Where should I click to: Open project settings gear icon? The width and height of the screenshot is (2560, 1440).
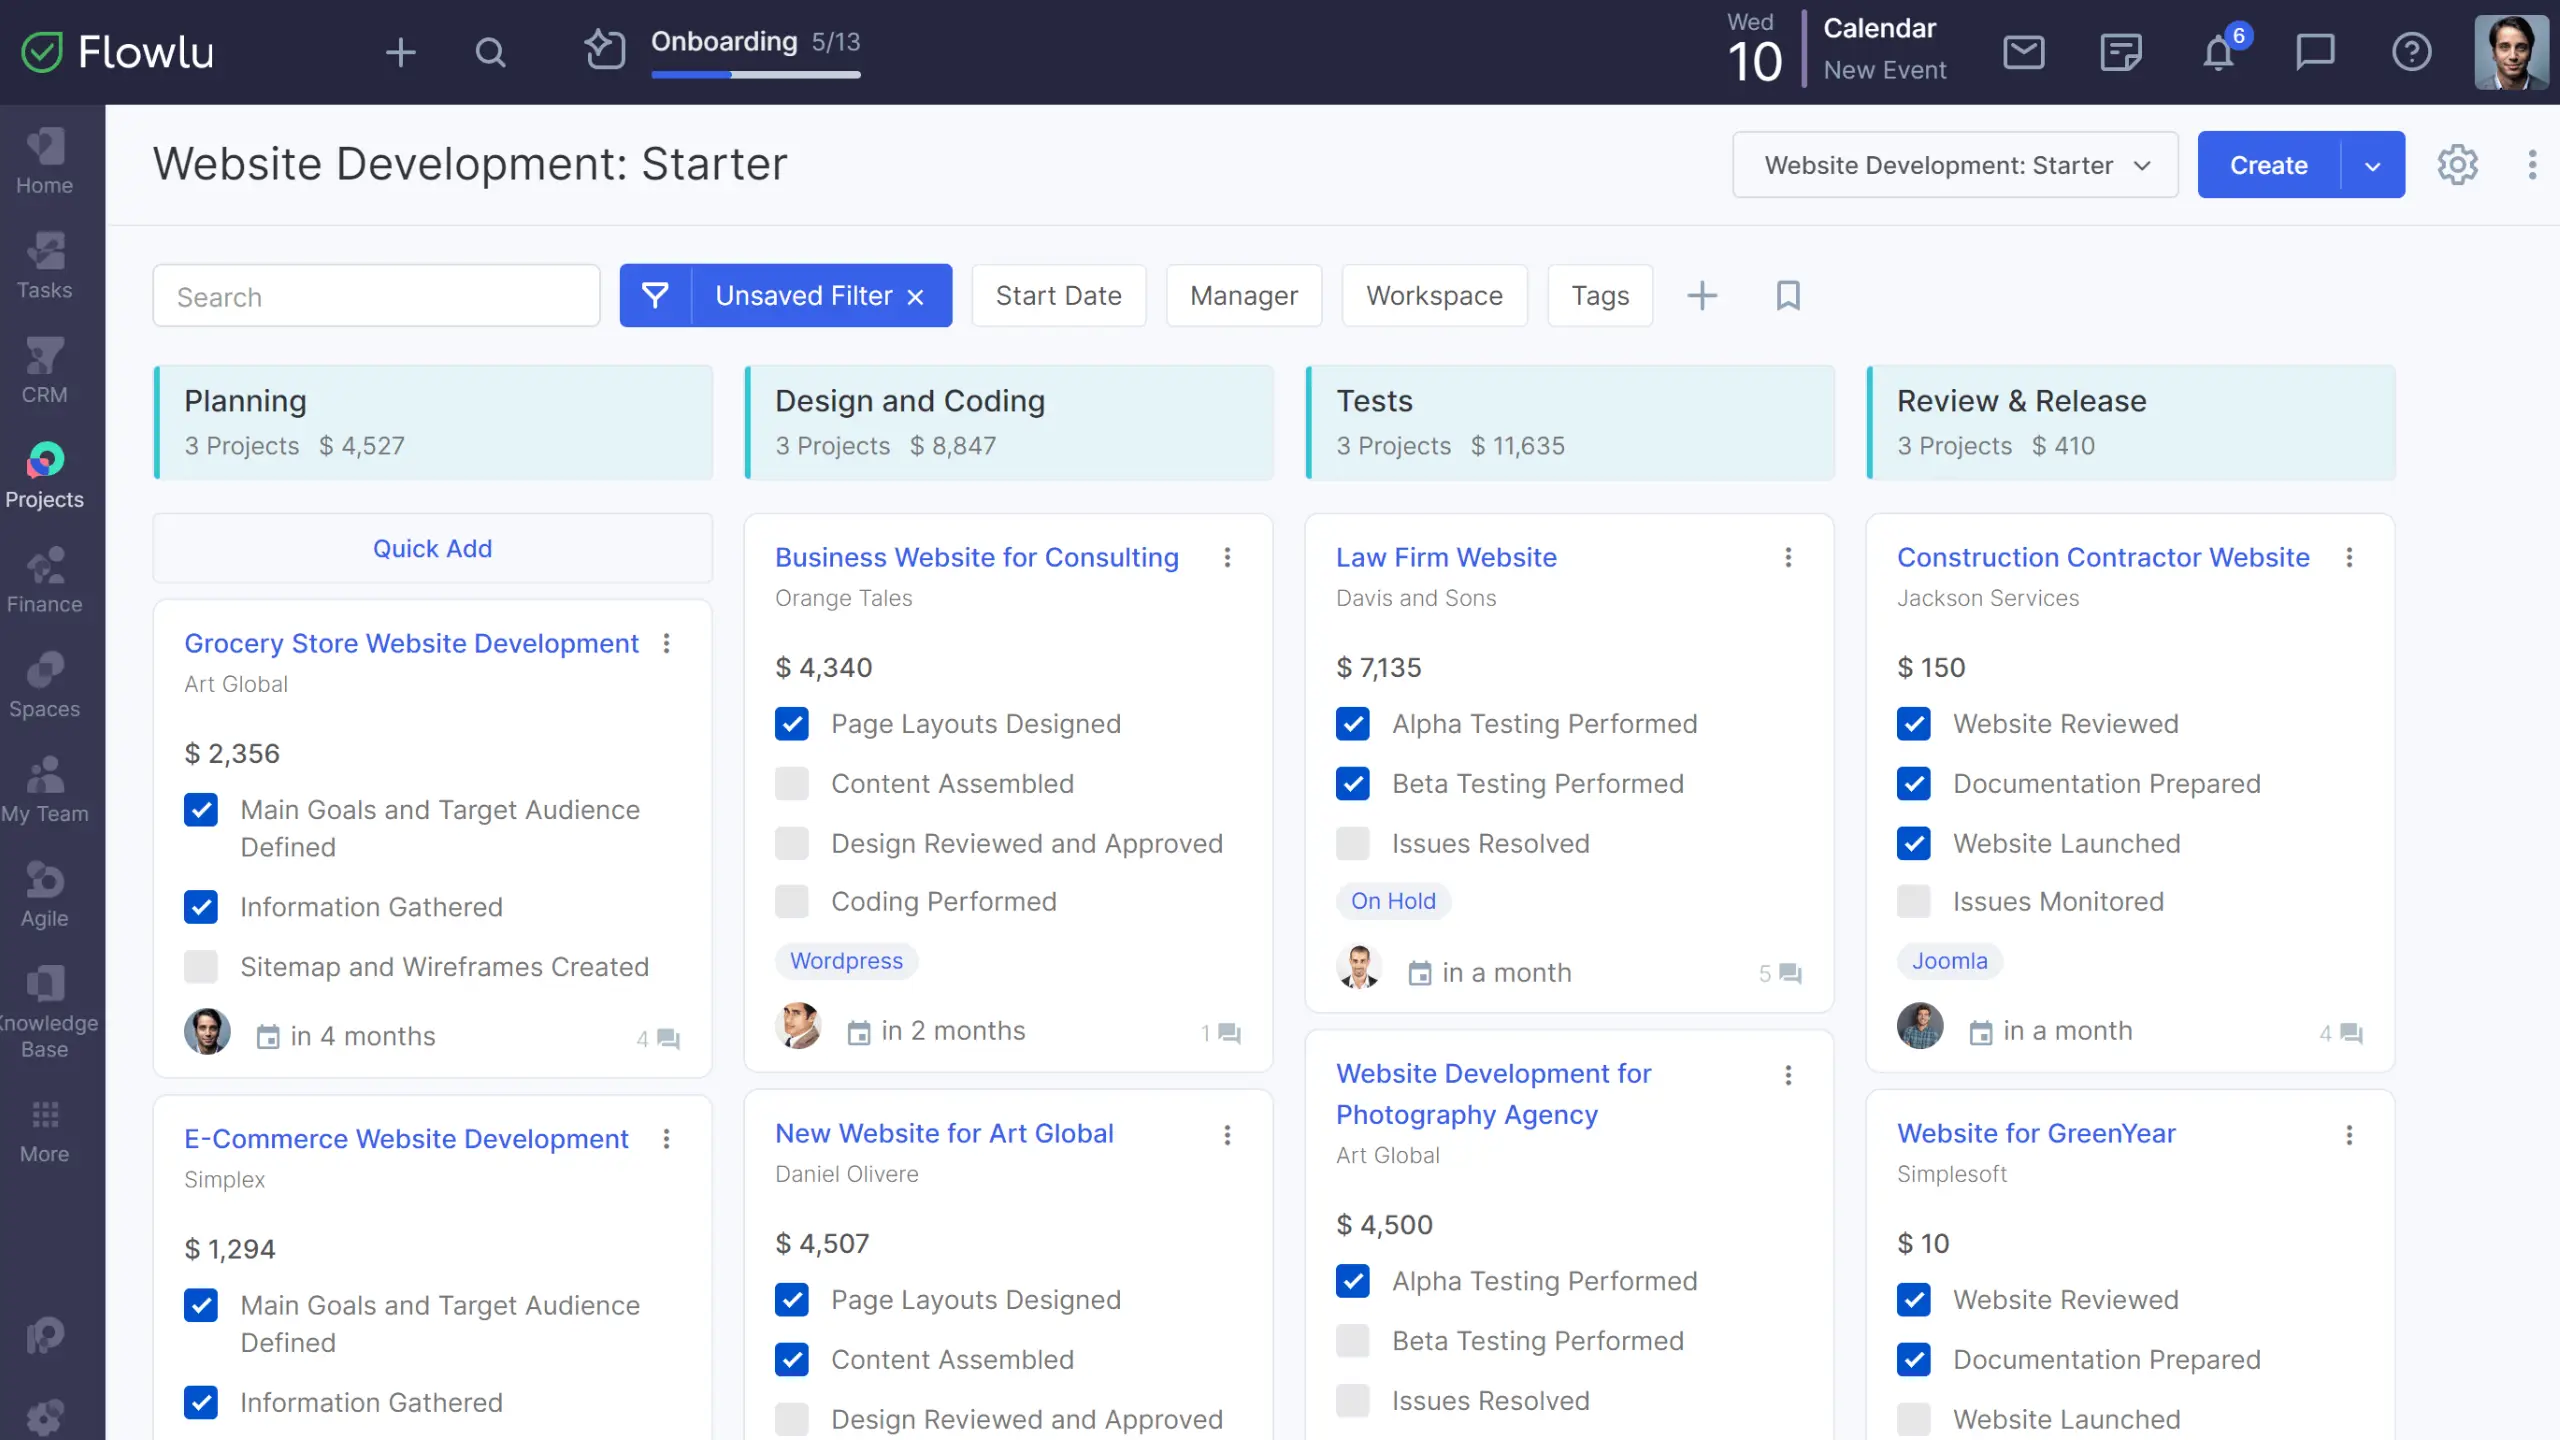[x=2457, y=165]
